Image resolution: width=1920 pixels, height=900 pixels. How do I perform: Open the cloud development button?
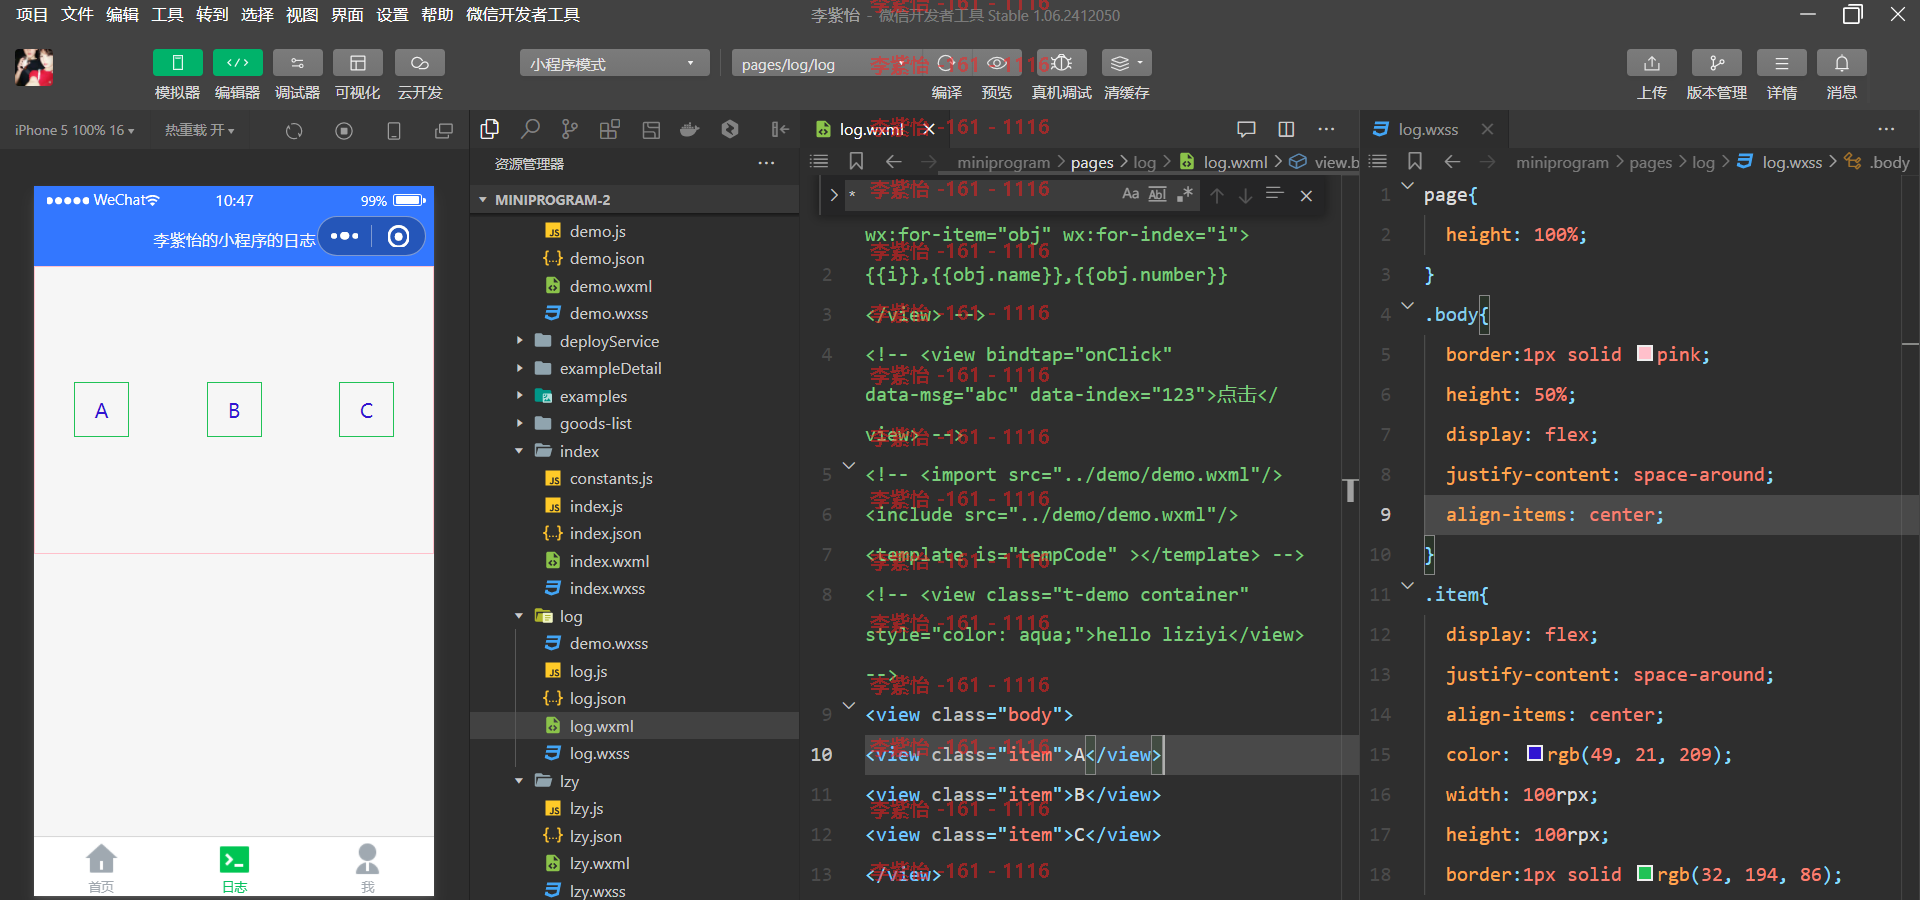tap(419, 63)
